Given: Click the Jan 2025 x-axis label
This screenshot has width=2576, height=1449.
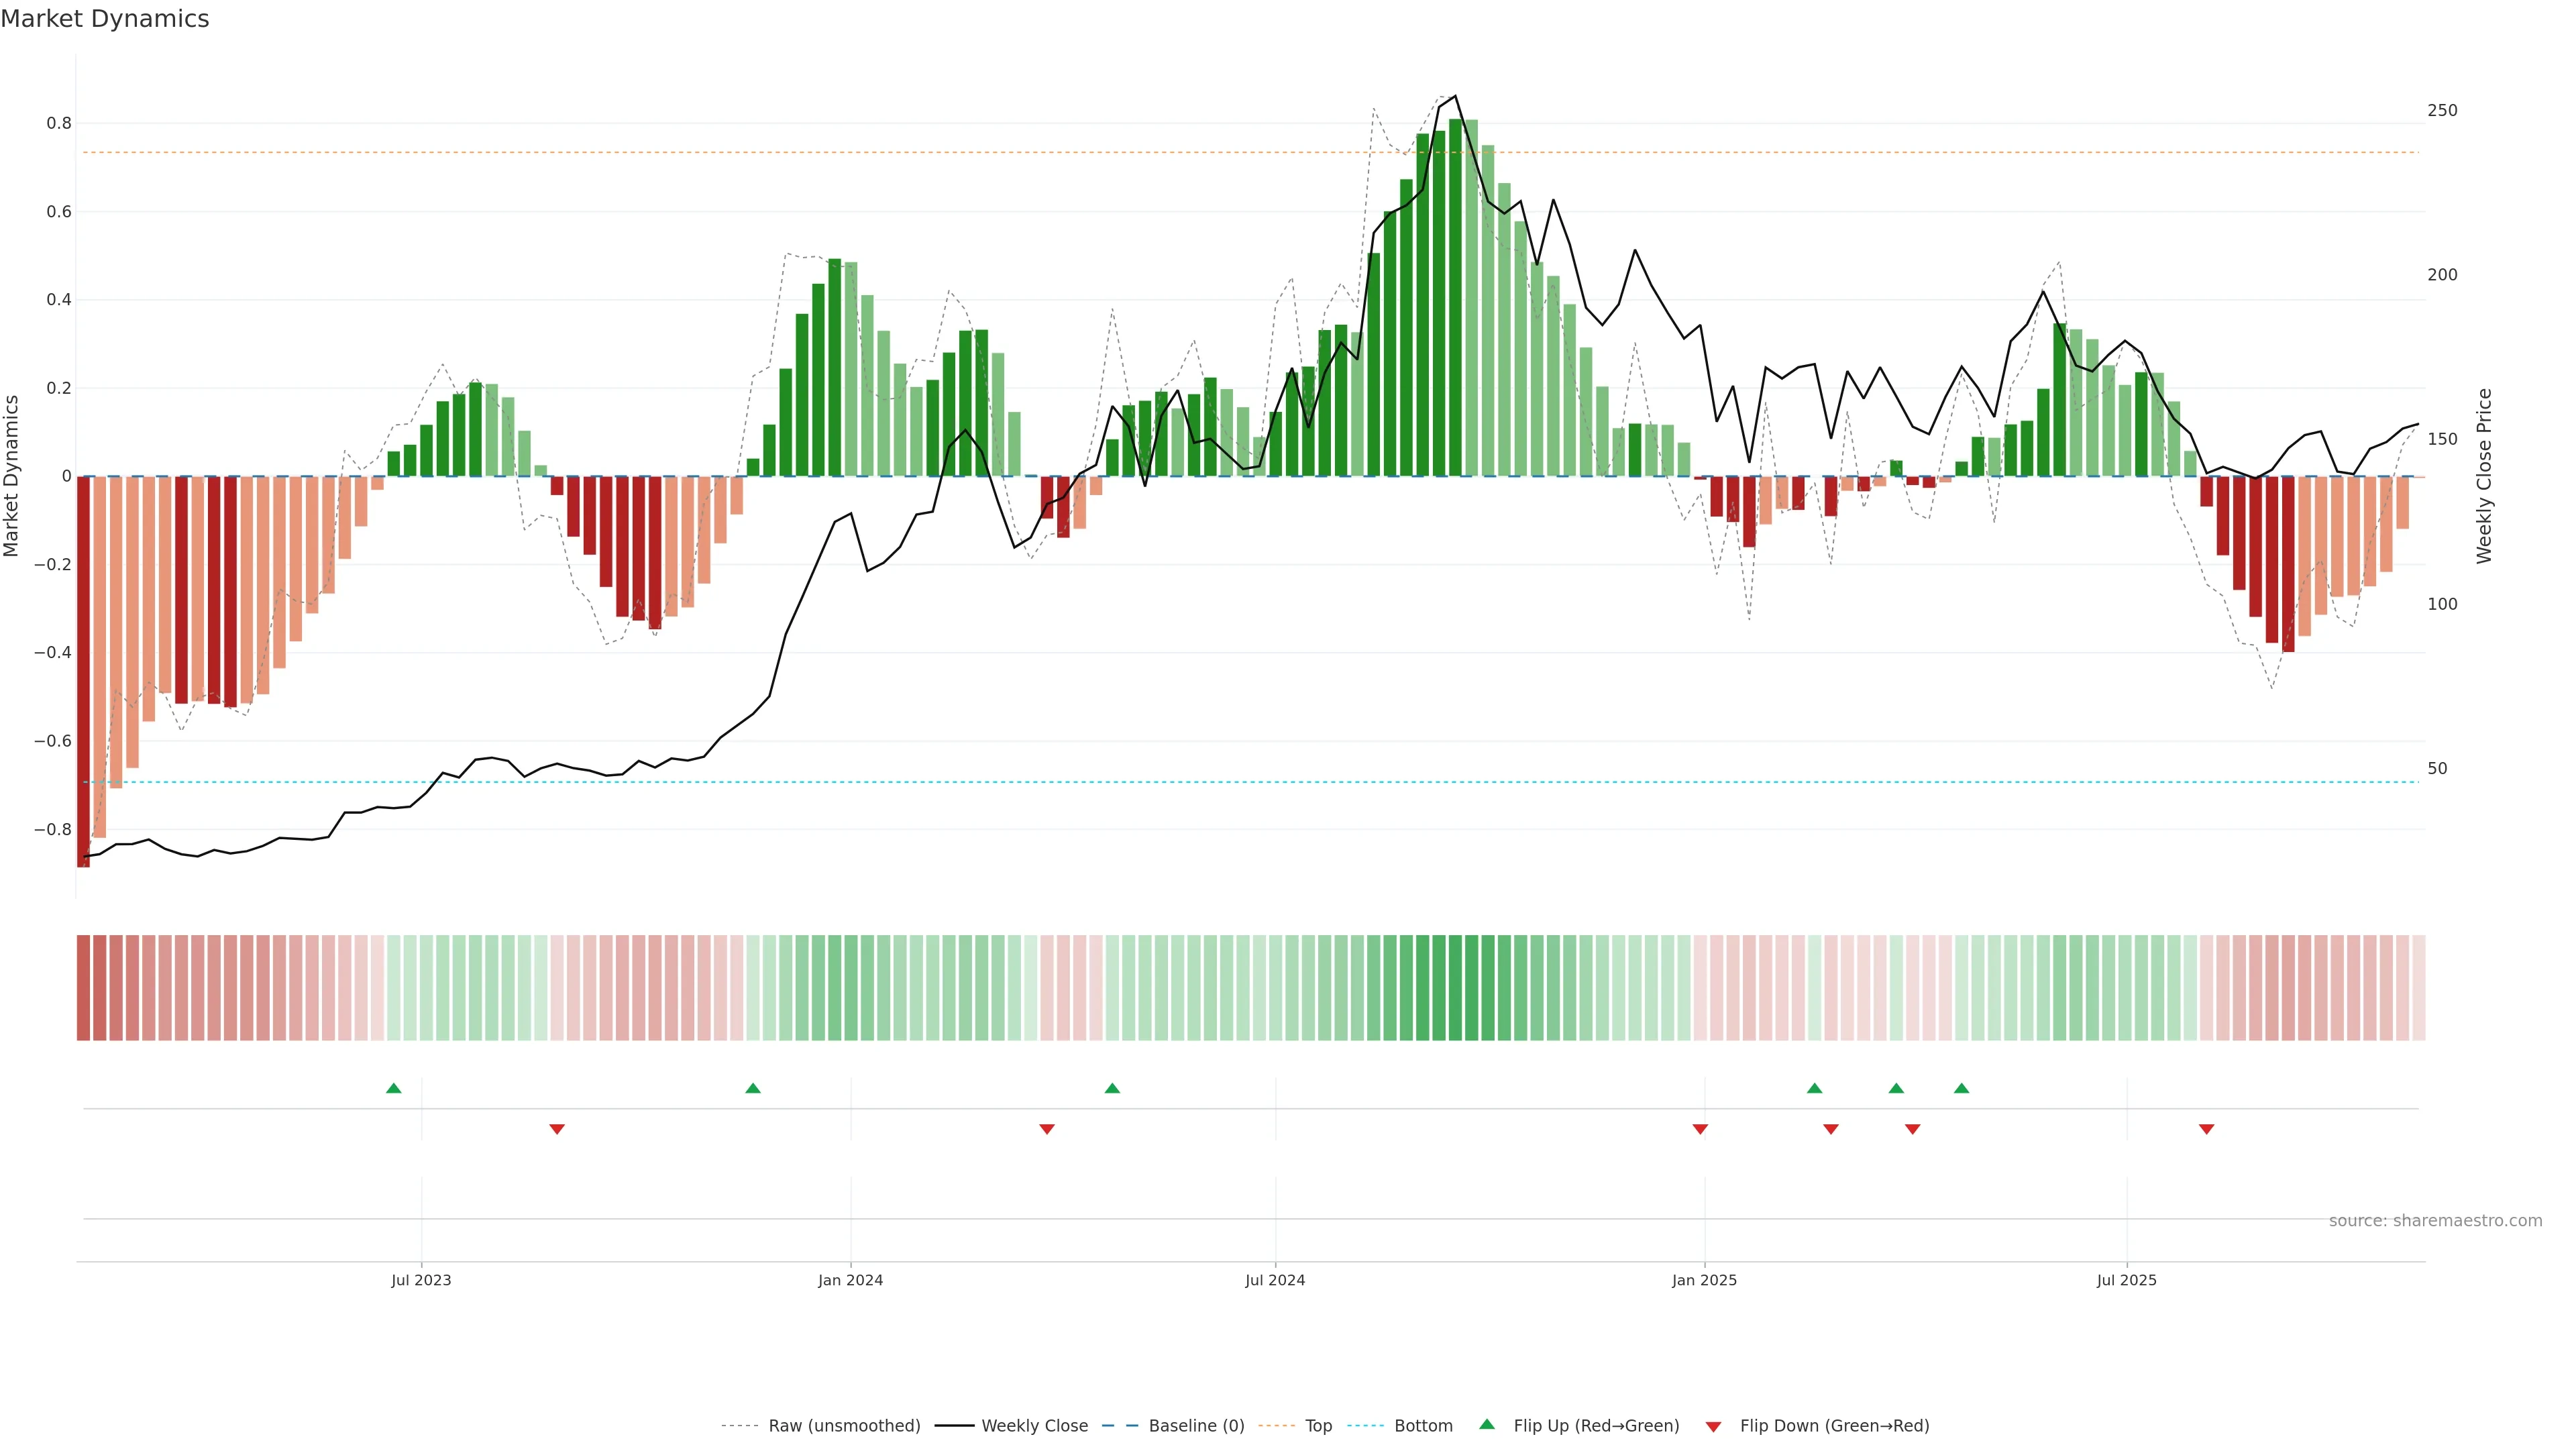Looking at the screenshot, I should [x=1704, y=1280].
